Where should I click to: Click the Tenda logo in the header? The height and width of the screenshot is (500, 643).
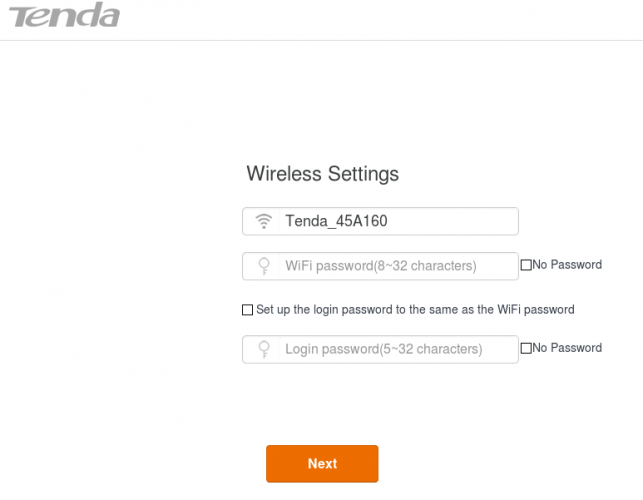tap(61, 17)
